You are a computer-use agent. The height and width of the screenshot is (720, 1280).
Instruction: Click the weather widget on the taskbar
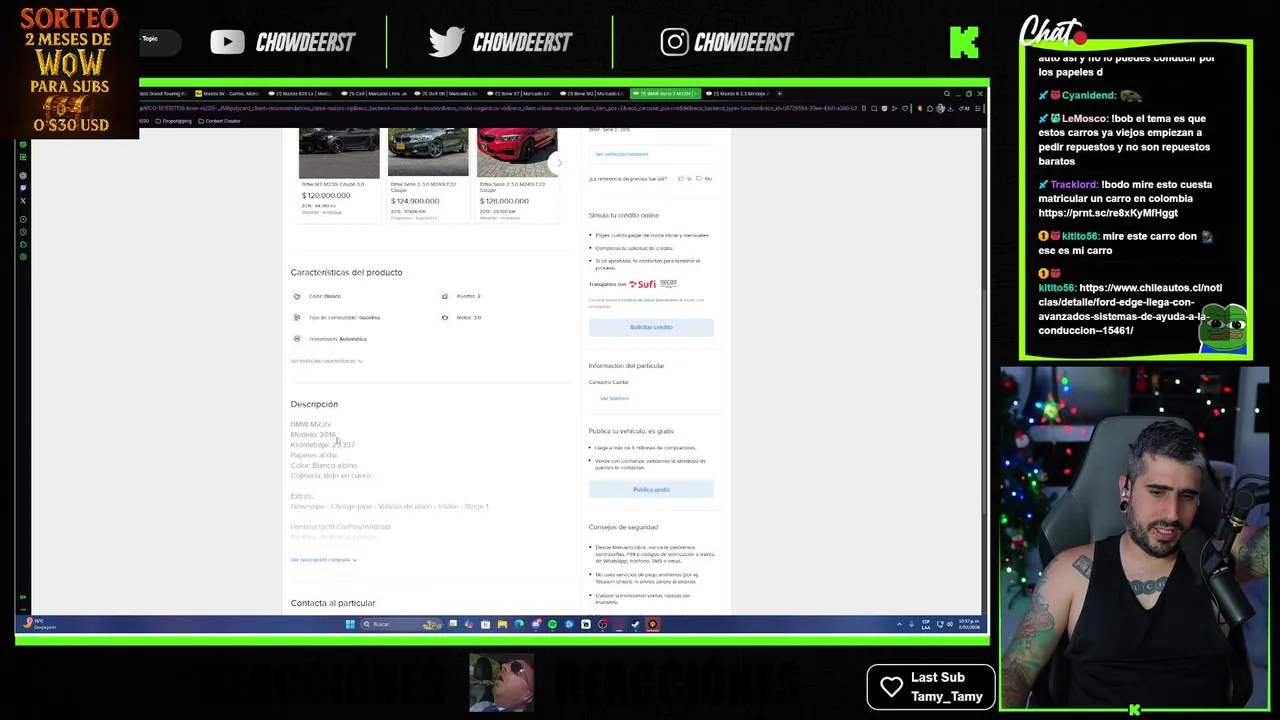click(x=38, y=624)
